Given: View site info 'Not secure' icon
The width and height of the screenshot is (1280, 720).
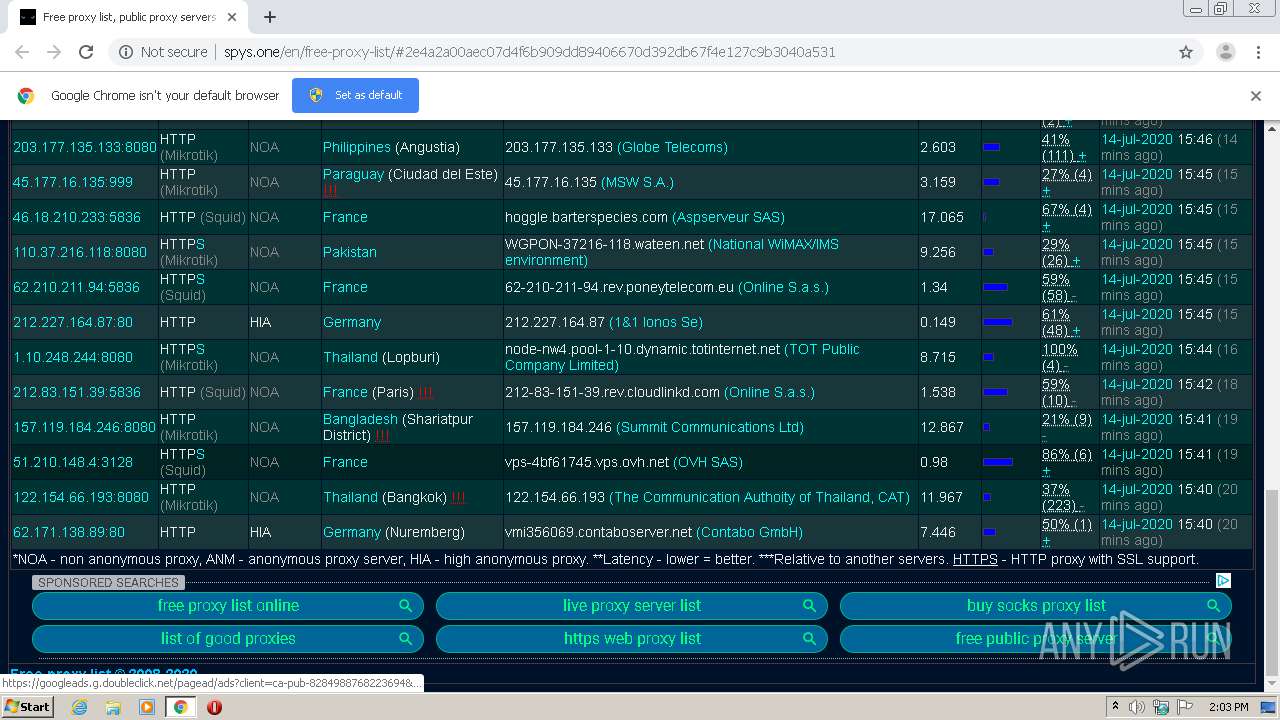Looking at the screenshot, I should [x=126, y=52].
